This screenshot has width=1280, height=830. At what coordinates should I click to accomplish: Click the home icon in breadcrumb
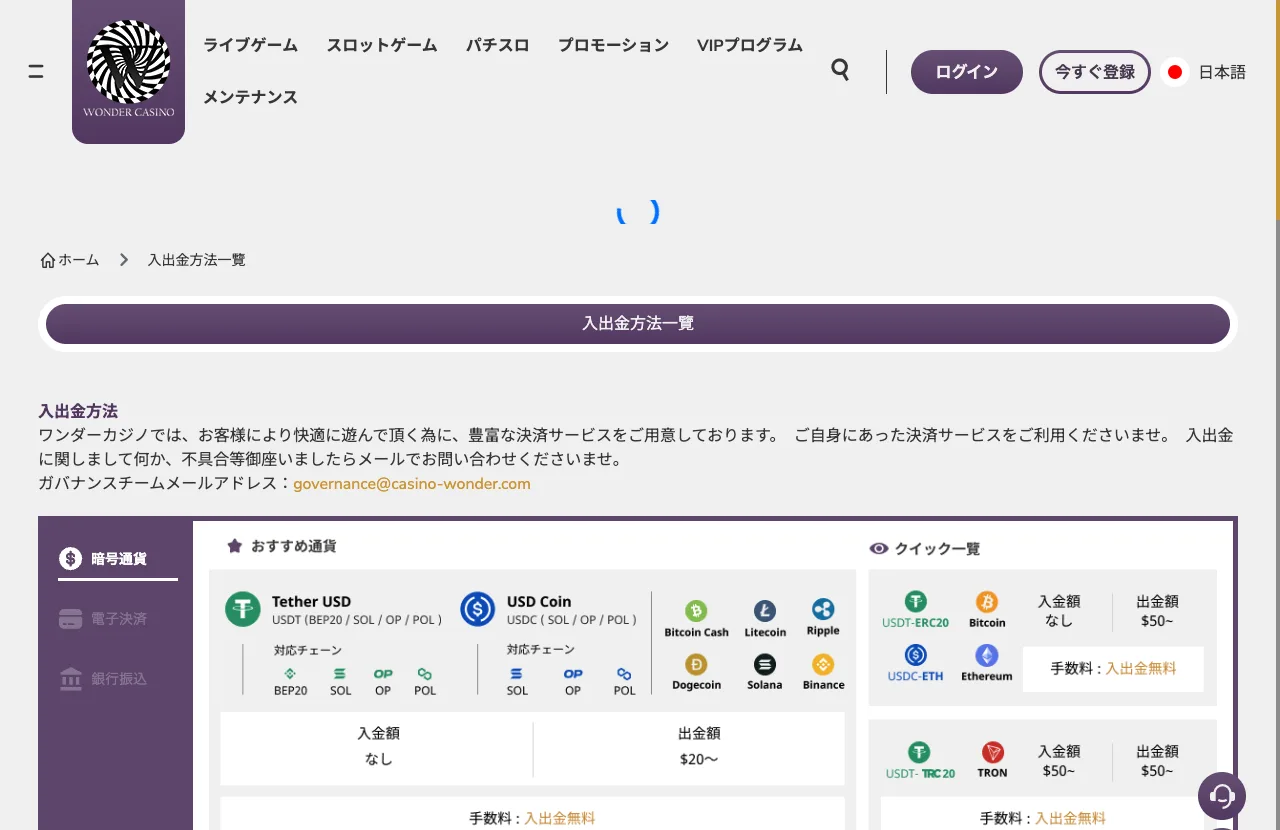[x=48, y=260]
